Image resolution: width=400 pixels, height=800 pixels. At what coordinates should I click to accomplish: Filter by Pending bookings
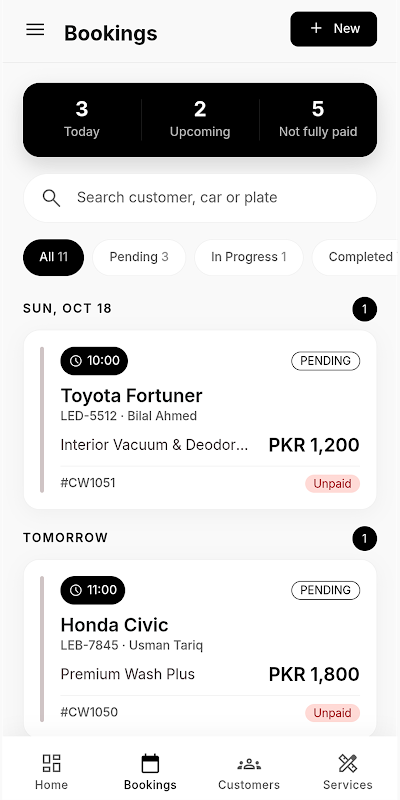pyautogui.click(x=139, y=257)
